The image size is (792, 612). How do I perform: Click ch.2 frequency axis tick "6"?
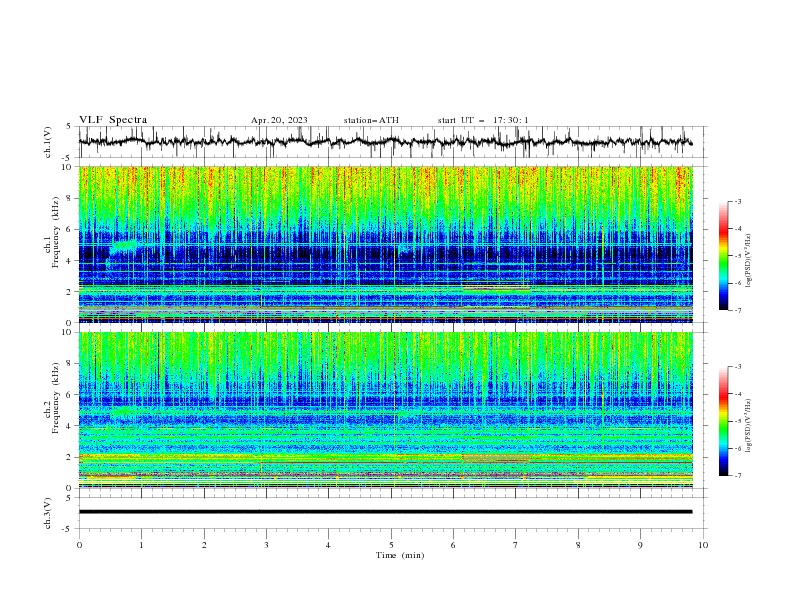pos(69,394)
